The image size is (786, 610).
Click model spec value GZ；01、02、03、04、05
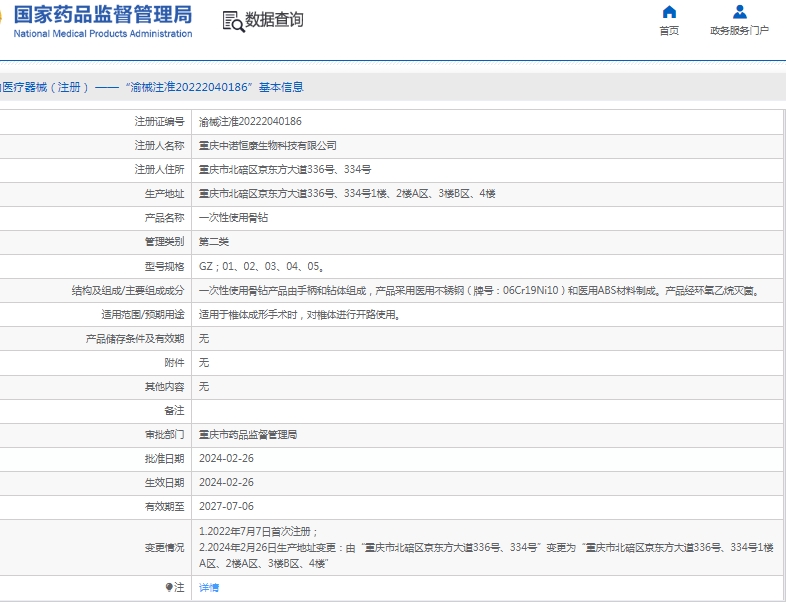261,266
